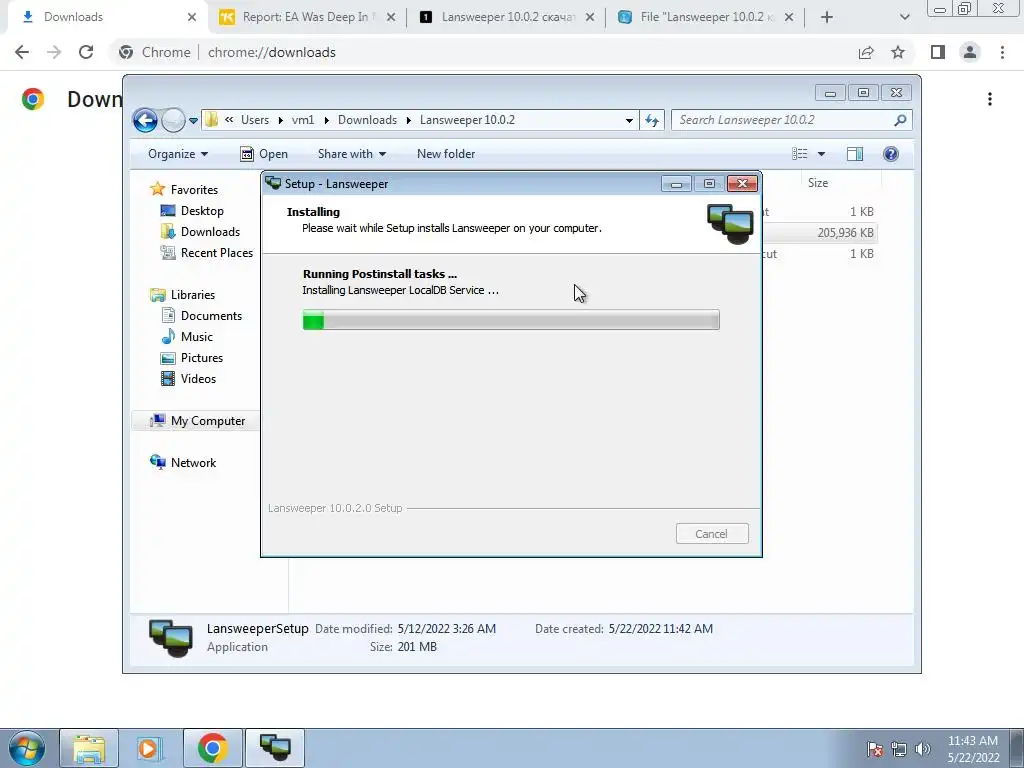
Task: Click the Lansweeper setup taskbar icon
Action: tap(275, 747)
